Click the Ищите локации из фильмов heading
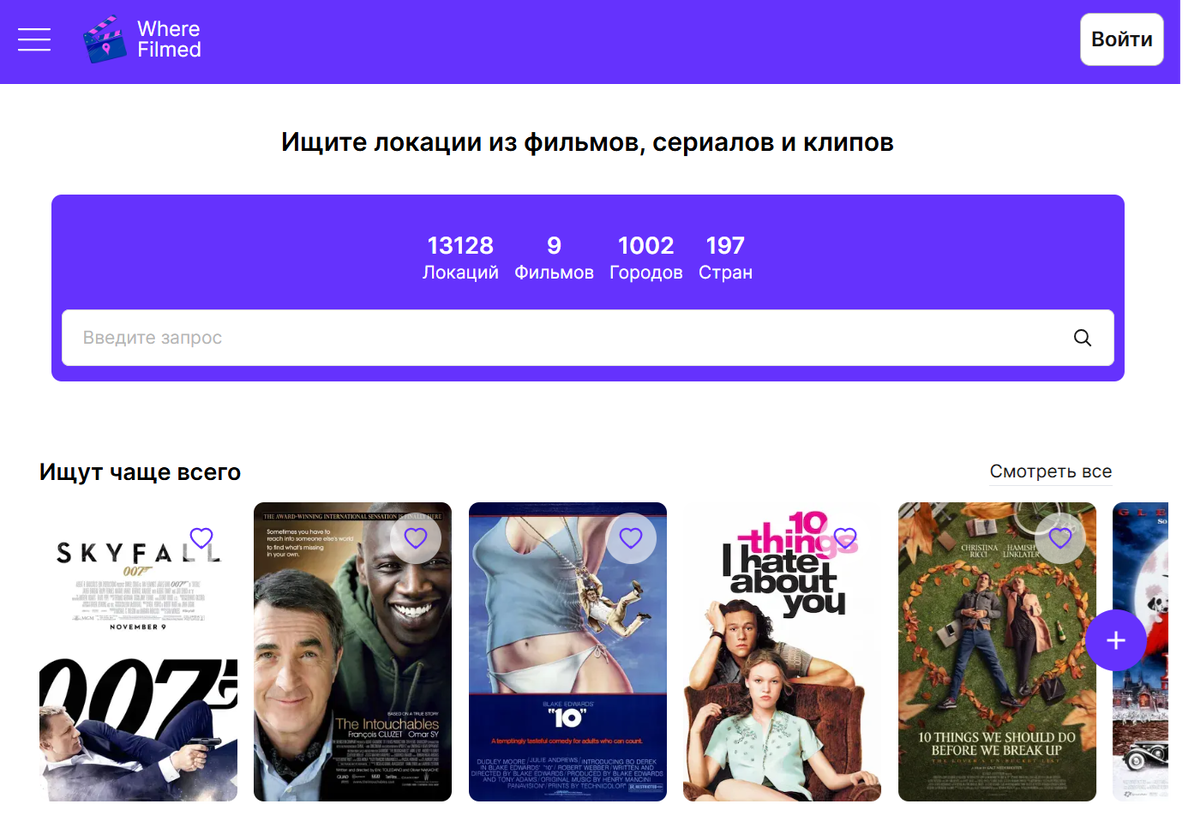The height and width of the screenshot is (822, 1200). (x=587, y=142)
